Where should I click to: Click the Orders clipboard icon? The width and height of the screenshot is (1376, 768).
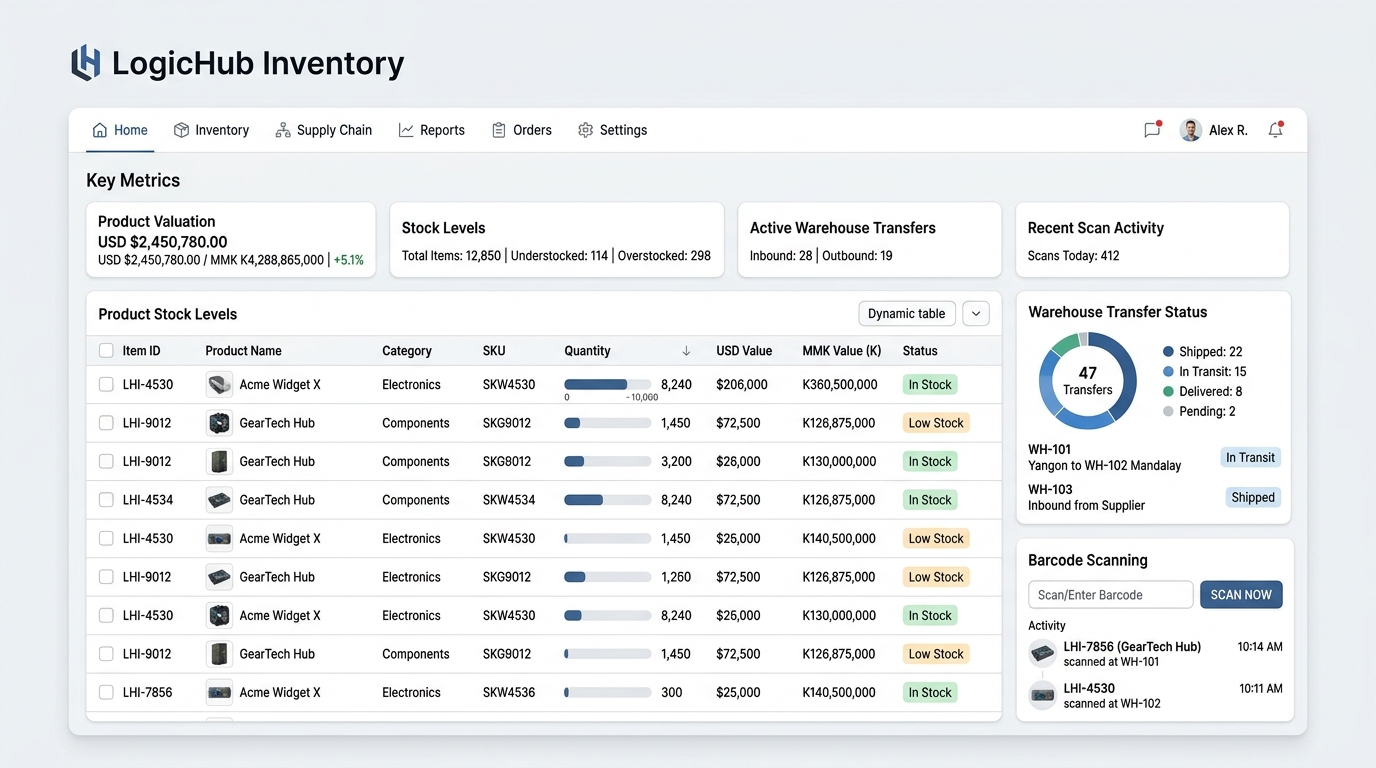pos(499,130)
